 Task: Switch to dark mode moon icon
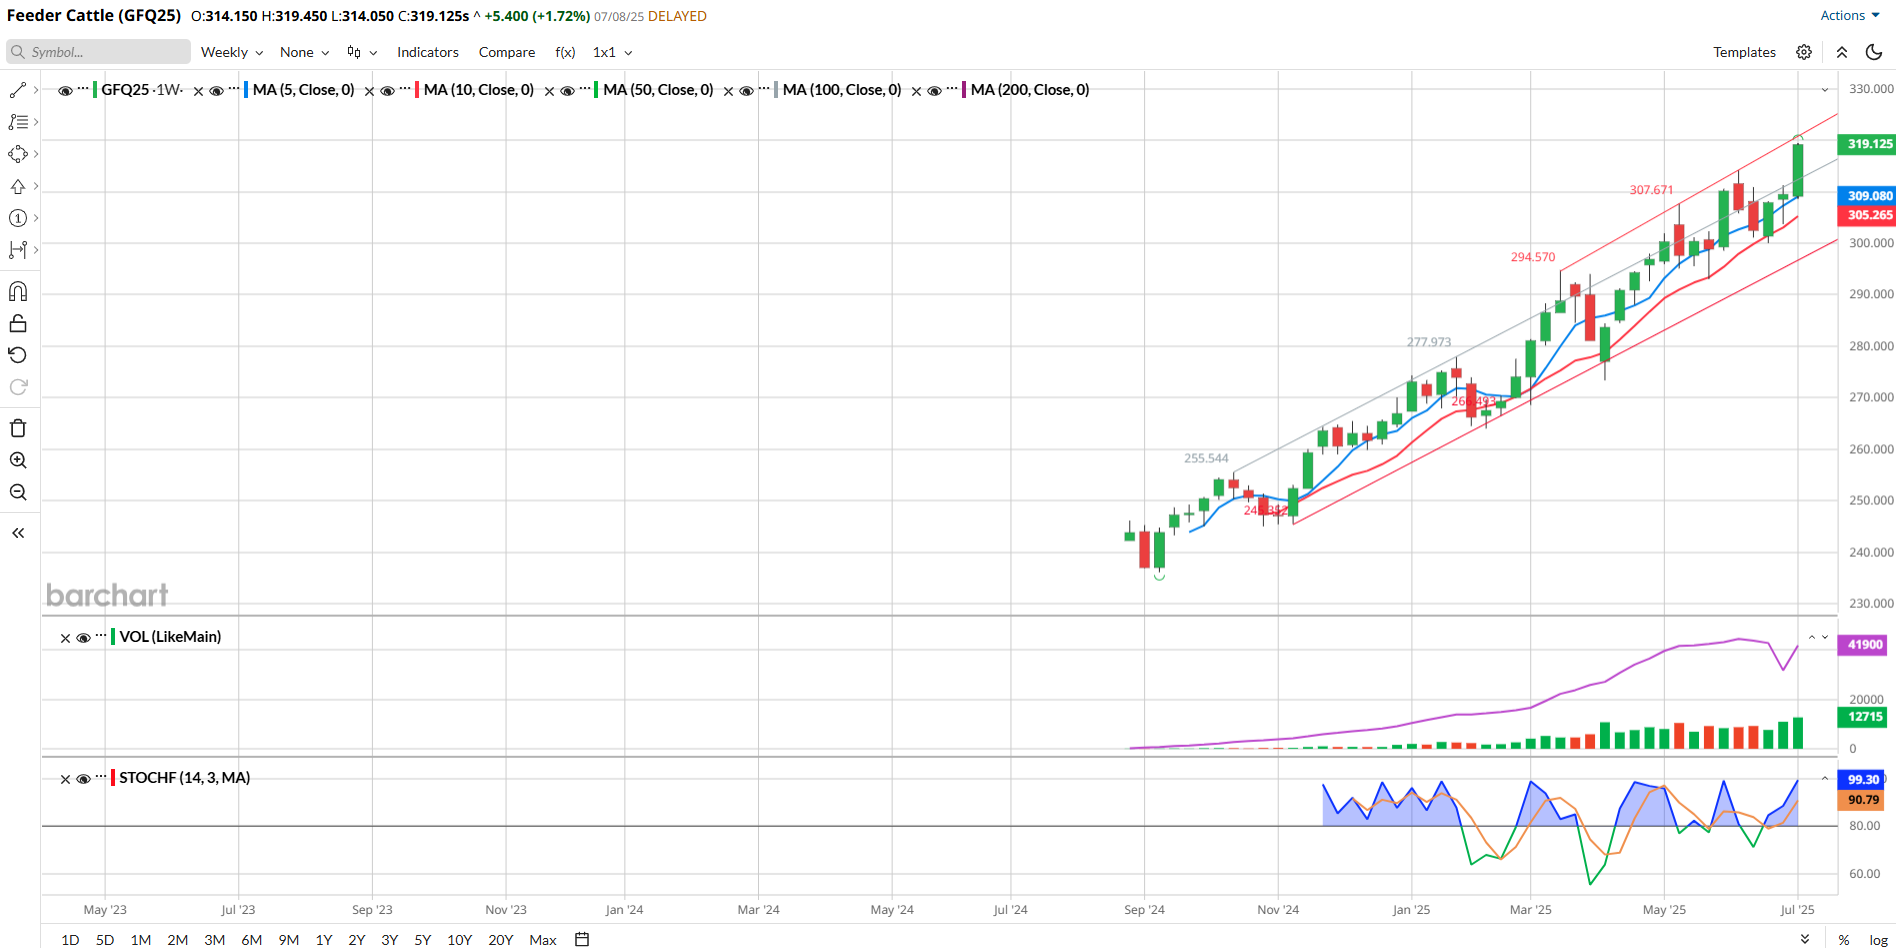1874,52
